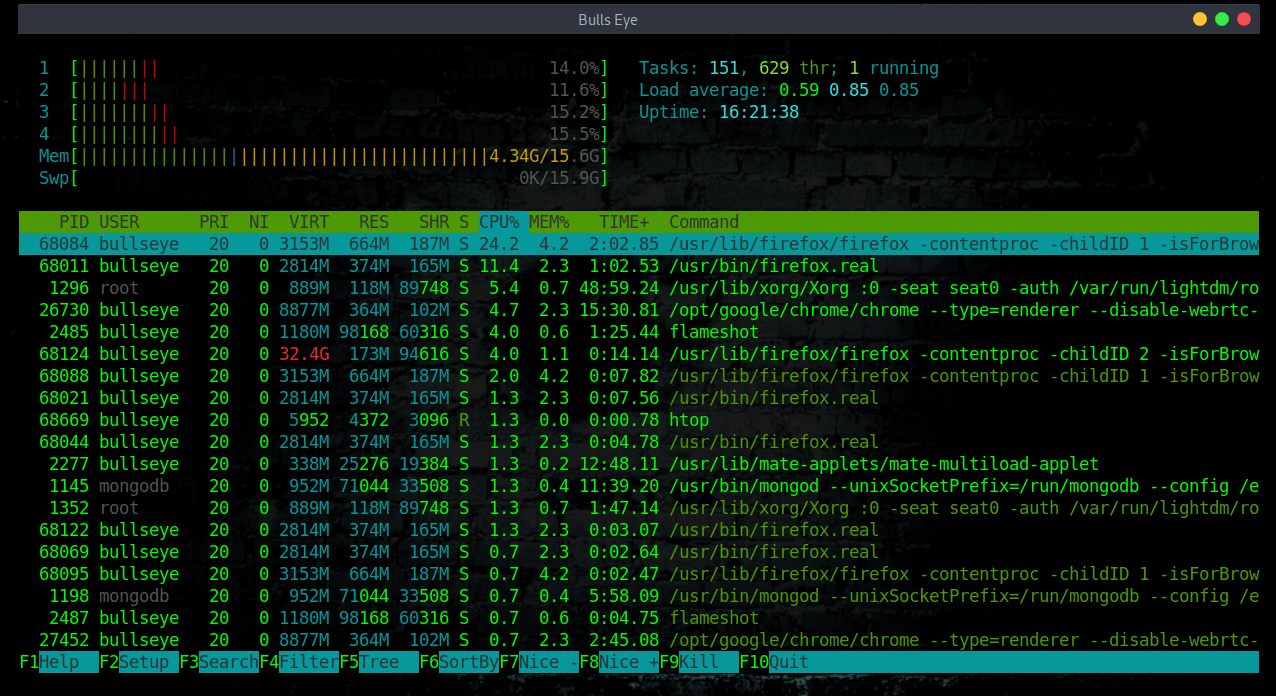
Task: Select flameshot process PID 2487
Action: [639, 618]
